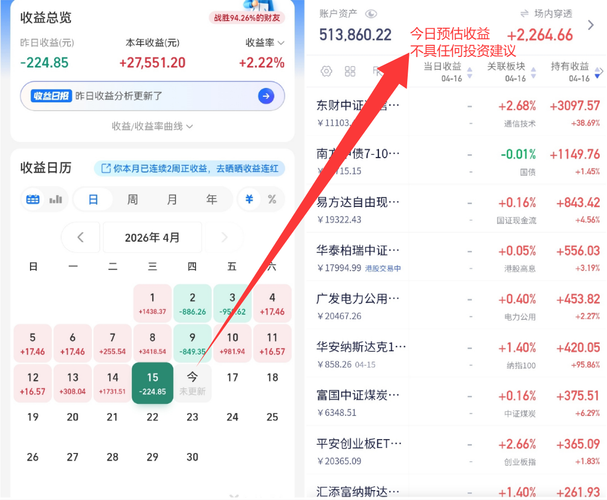Tap holding gain +1149.76
Viewport: 607px width, 500px height.
575,154
